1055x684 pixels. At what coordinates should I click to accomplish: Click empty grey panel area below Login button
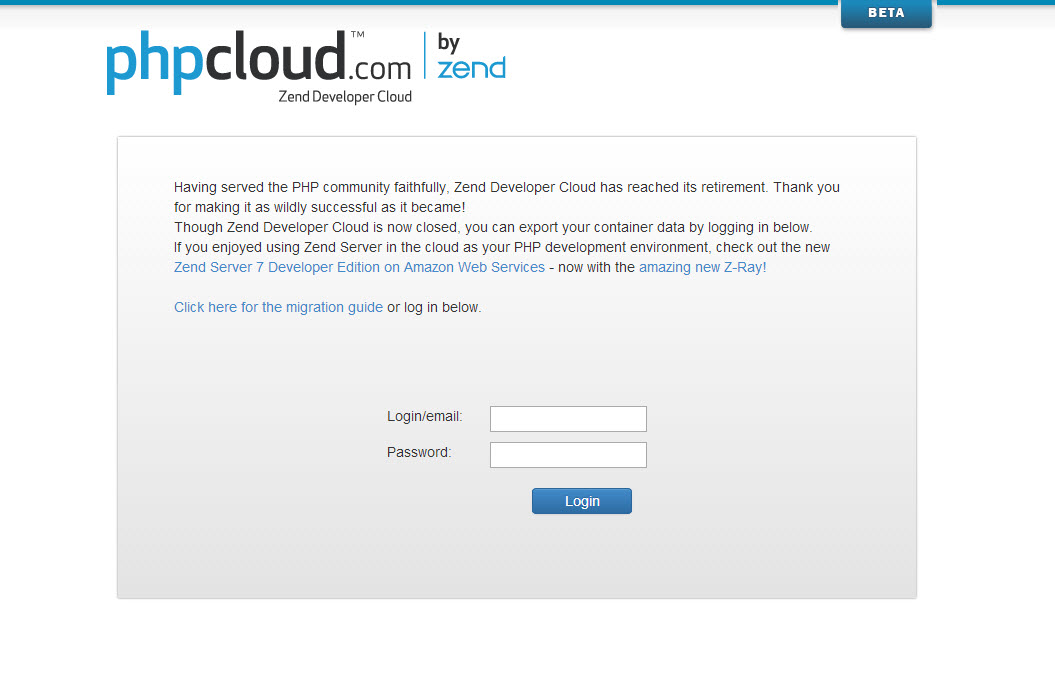point(516,560)
